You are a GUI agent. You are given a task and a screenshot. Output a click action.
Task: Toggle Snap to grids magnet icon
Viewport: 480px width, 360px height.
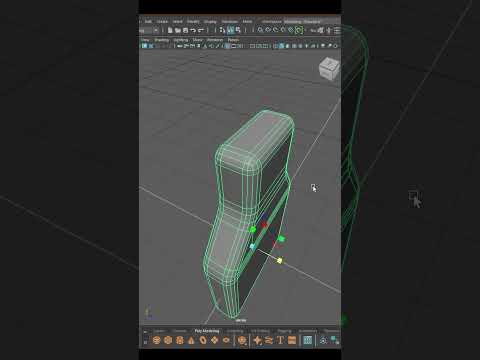click(260, 30)
